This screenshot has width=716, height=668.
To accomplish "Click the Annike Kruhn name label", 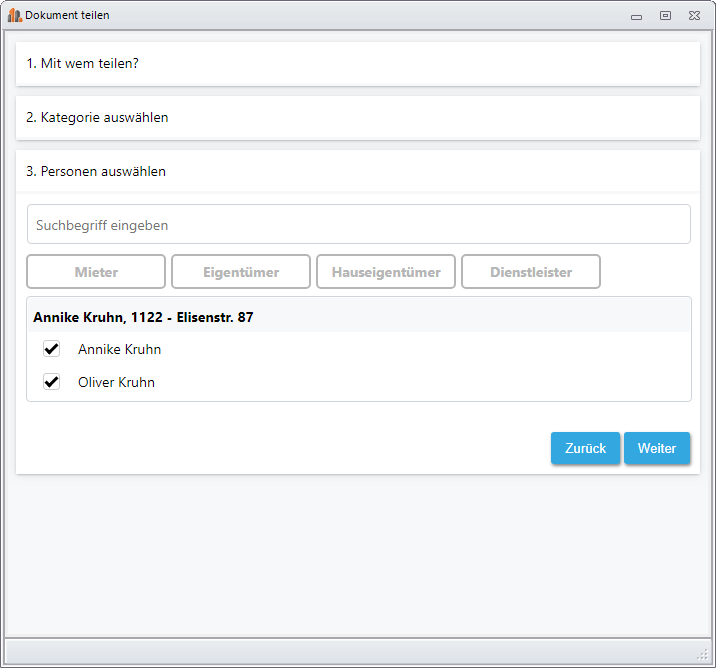I will click(x=120, y=349).
